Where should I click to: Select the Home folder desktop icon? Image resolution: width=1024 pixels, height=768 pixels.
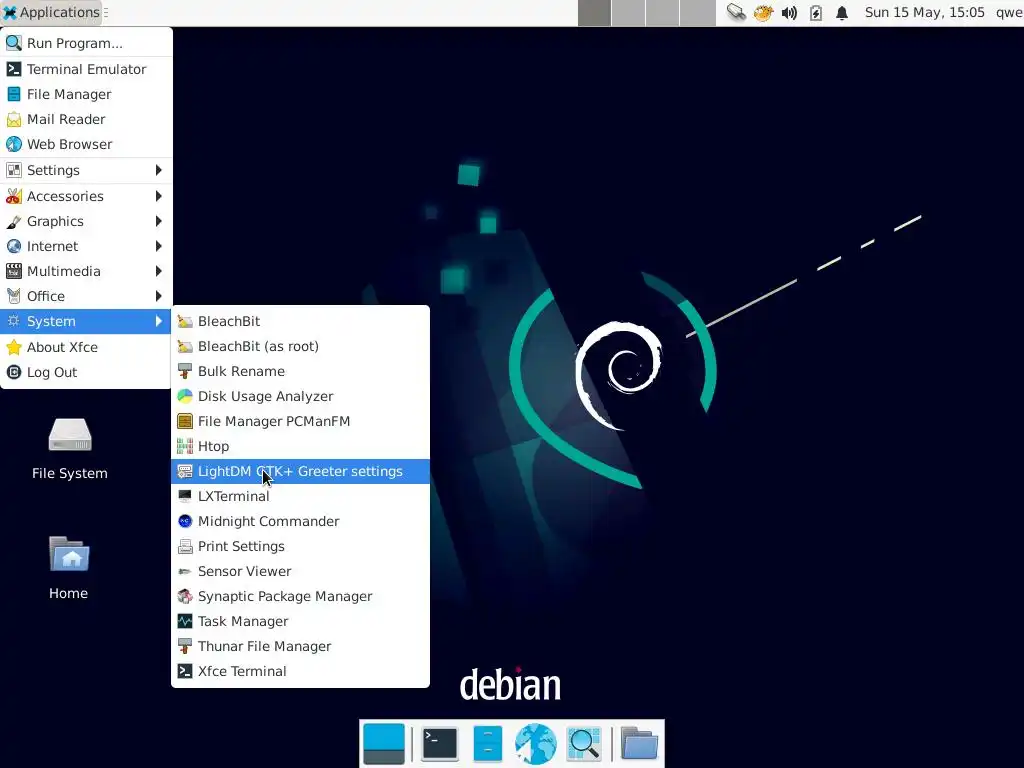coord(69,568)
